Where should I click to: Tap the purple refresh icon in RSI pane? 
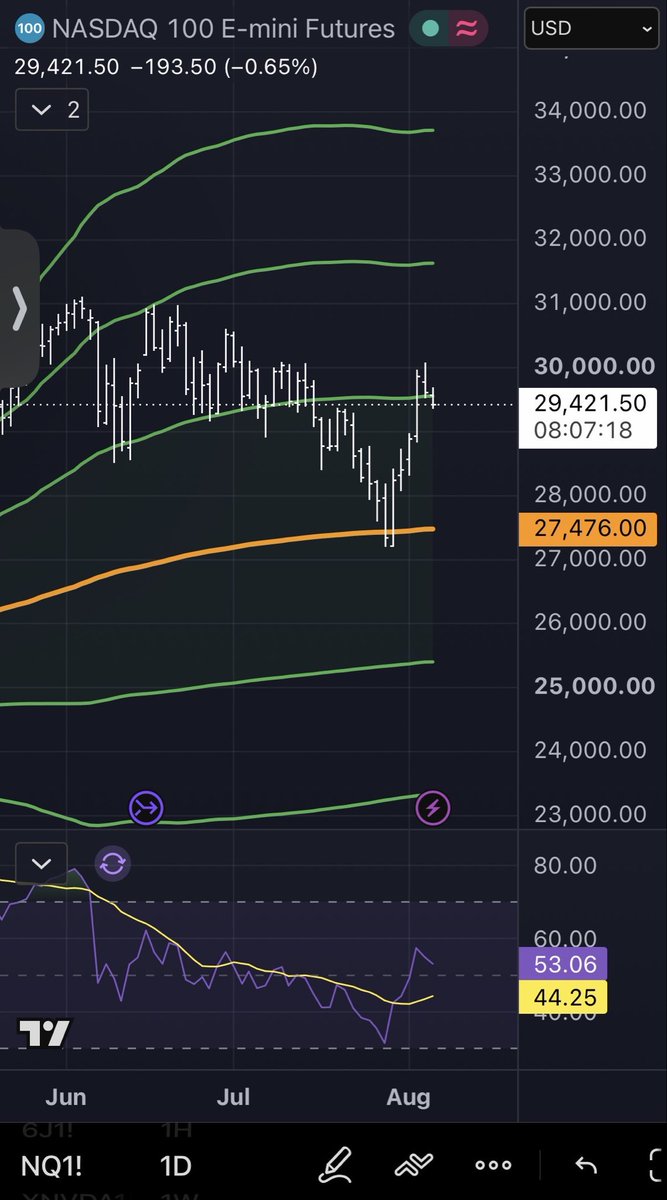tap(112, 863)
